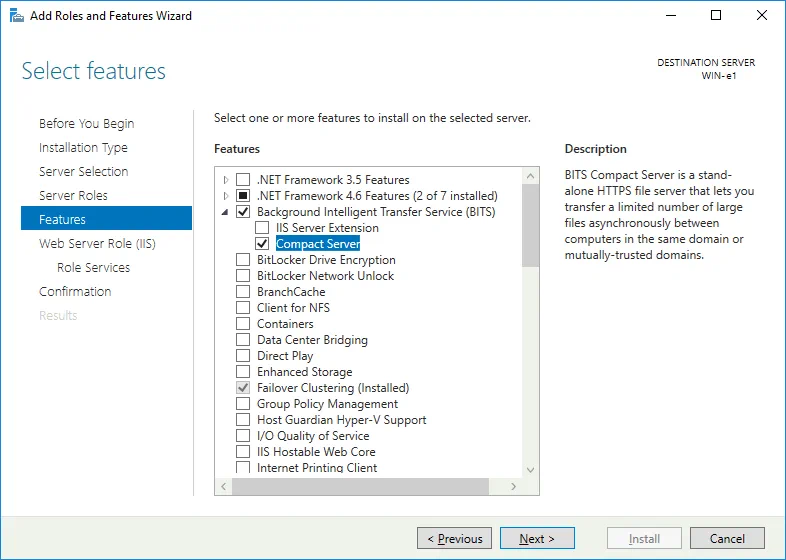The image size is (786, 560).
Task: Go to the Confirmation step
Action: pyautogui.click(x=75, y=291)
